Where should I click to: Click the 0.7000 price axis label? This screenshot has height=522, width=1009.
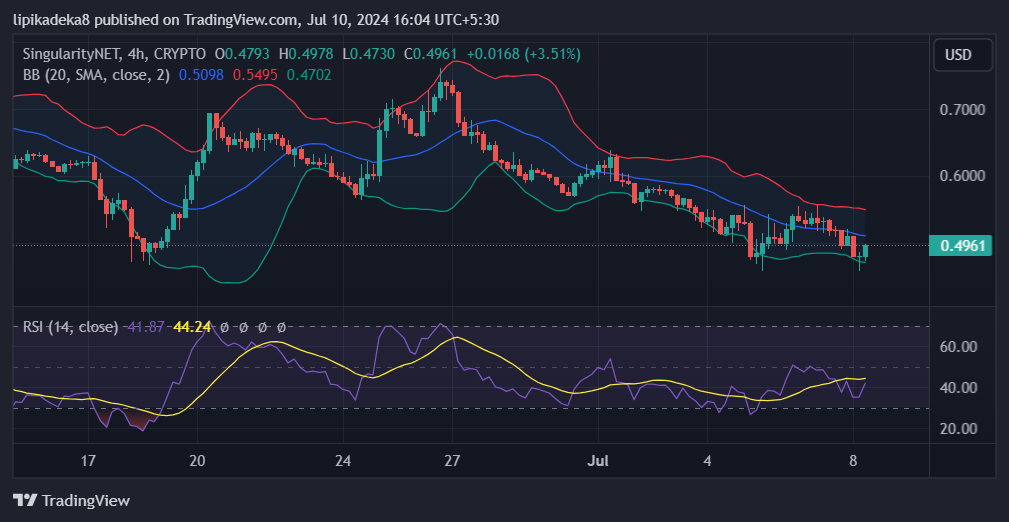coord(960,109)
